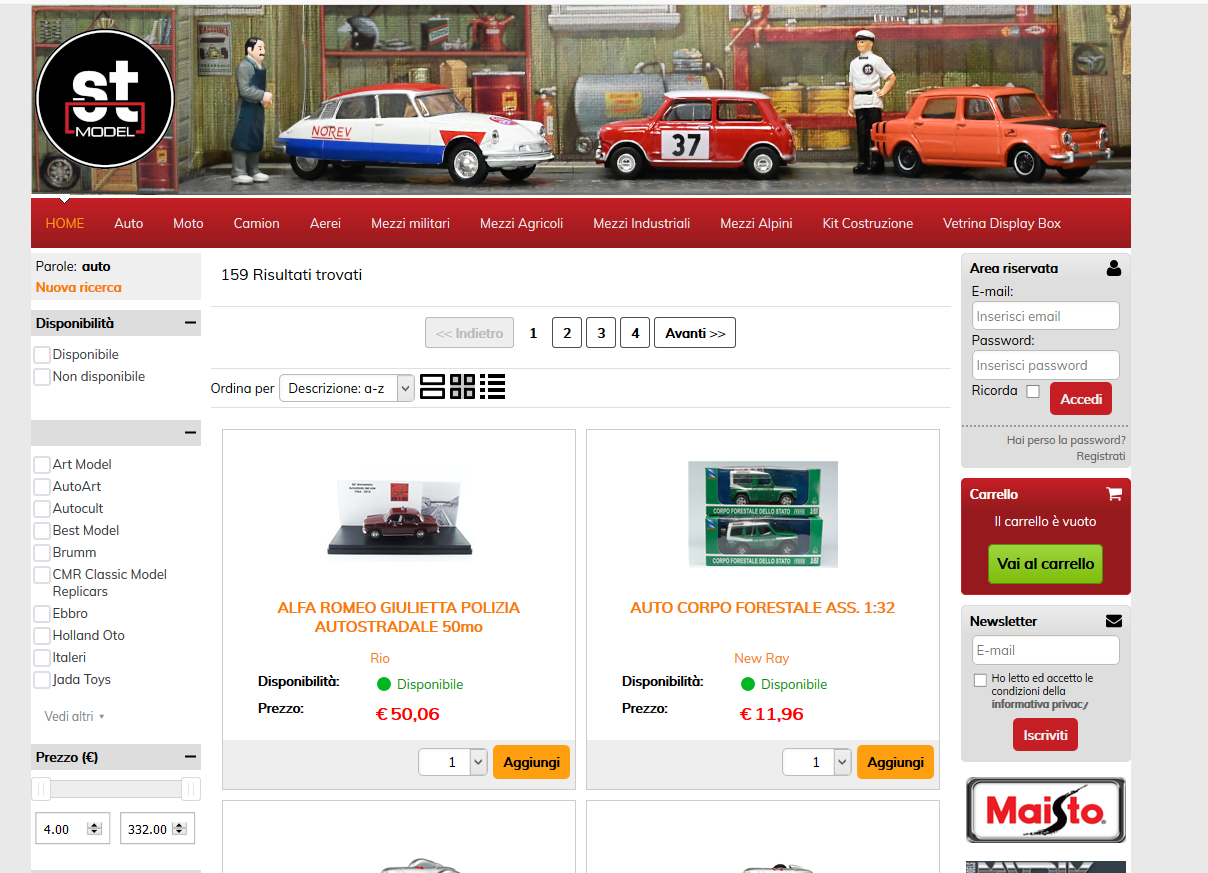Focus the login e-mail input field
The image size is (1208, 873).
click(x=1045, y=316)
